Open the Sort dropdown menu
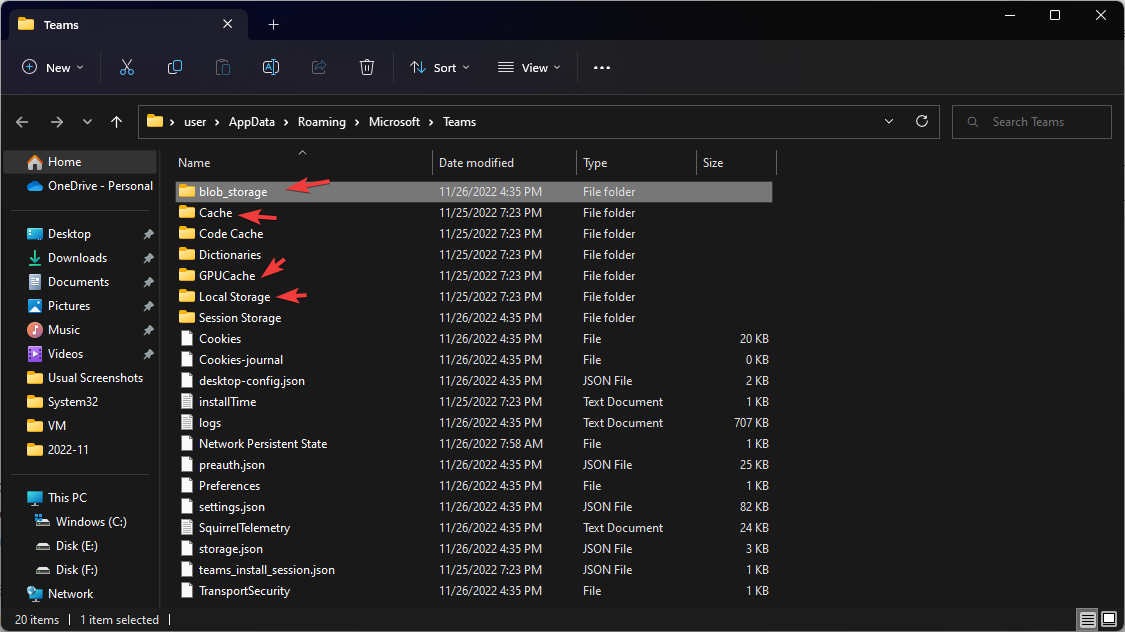Screen dimensions: 1125x632 click(440, 67)
